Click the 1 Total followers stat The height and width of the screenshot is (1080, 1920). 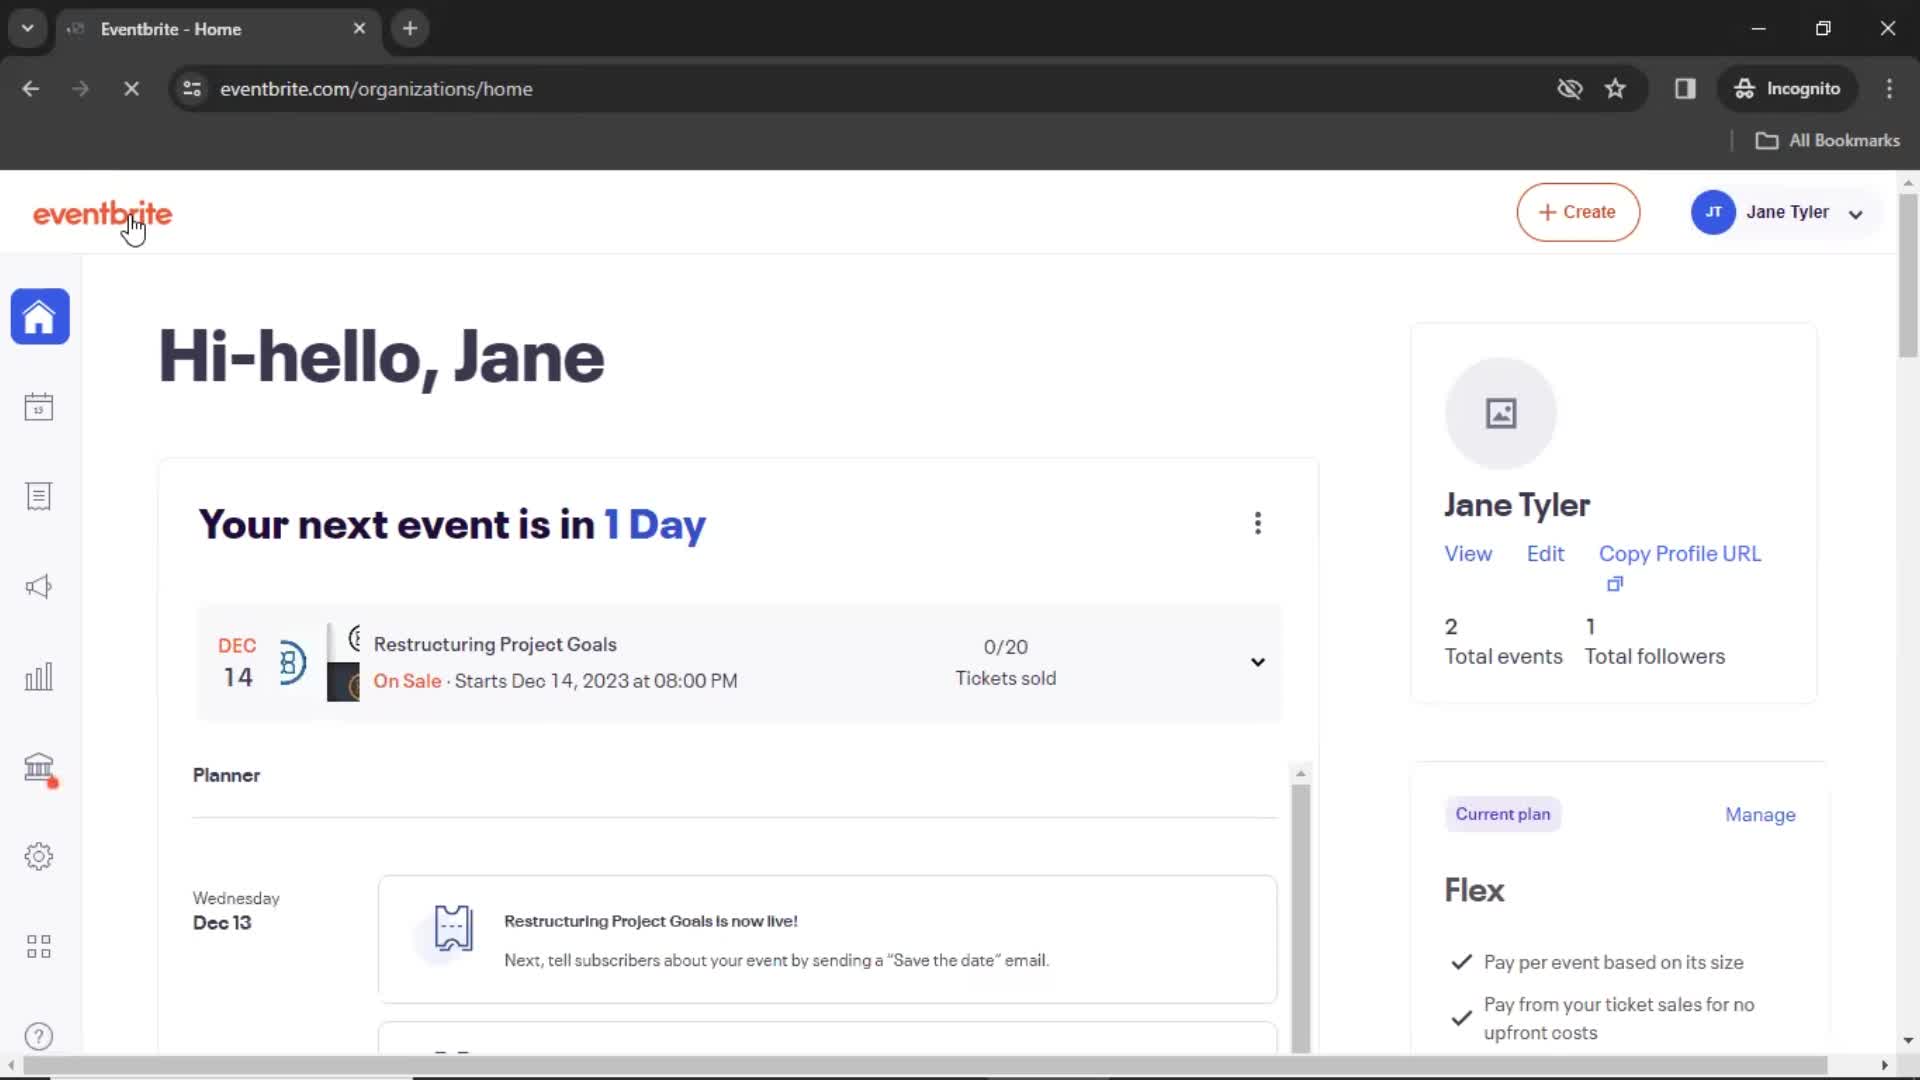pos(1655,641)
